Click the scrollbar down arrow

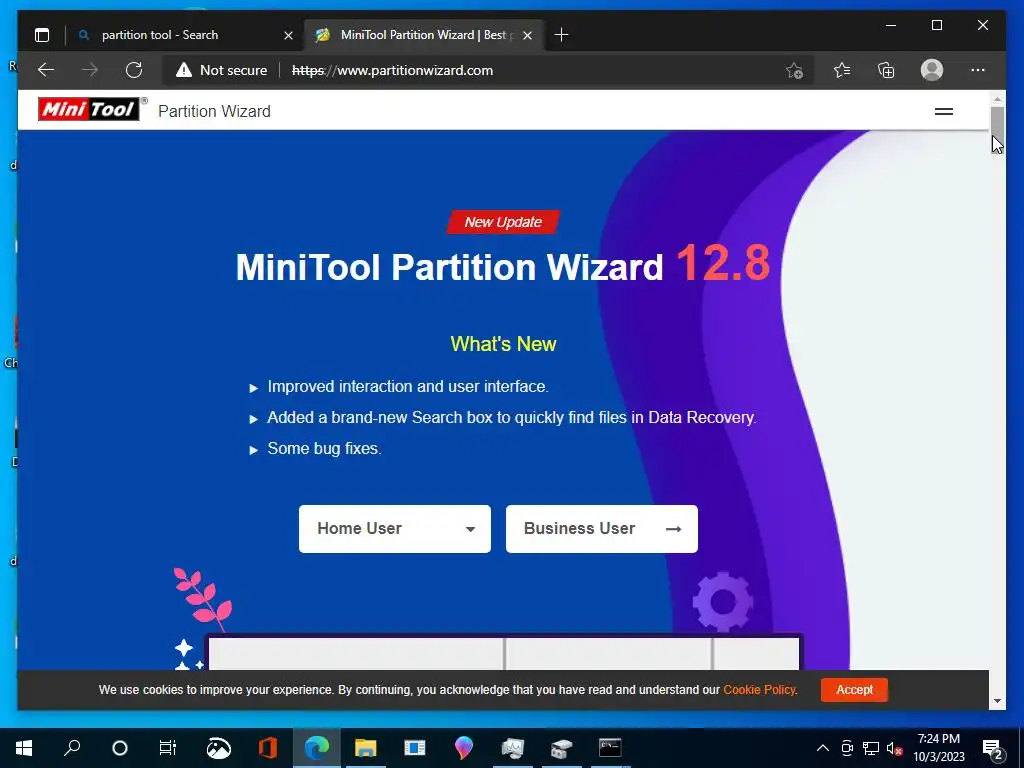(997, 701)
